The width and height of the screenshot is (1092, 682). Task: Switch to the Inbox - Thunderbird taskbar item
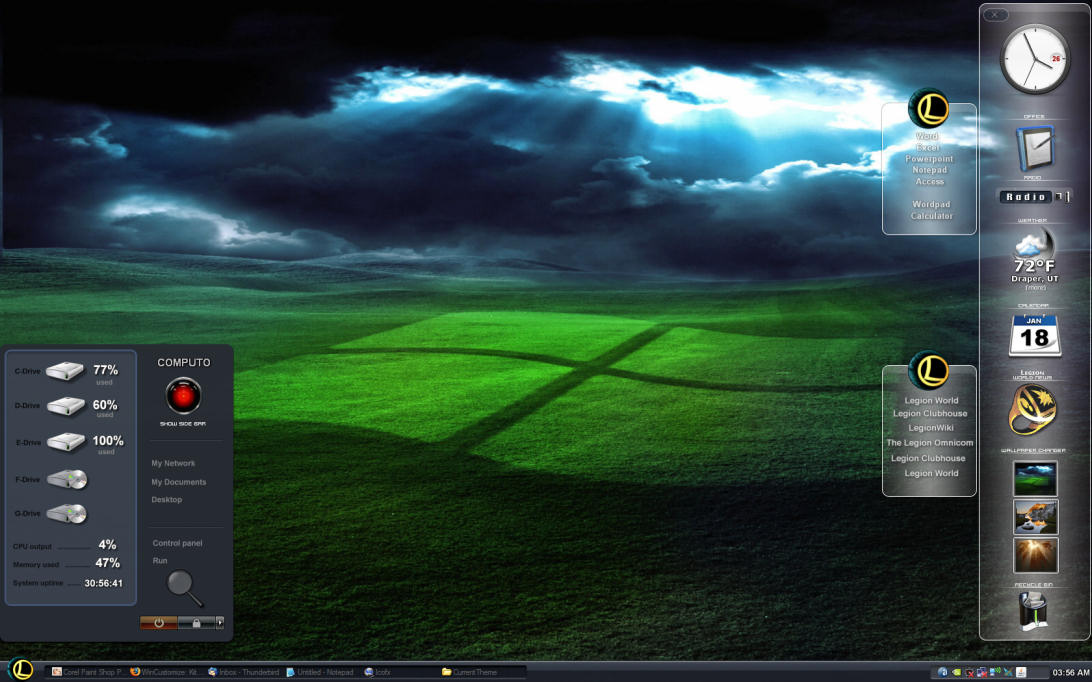[x=244, y=672]
